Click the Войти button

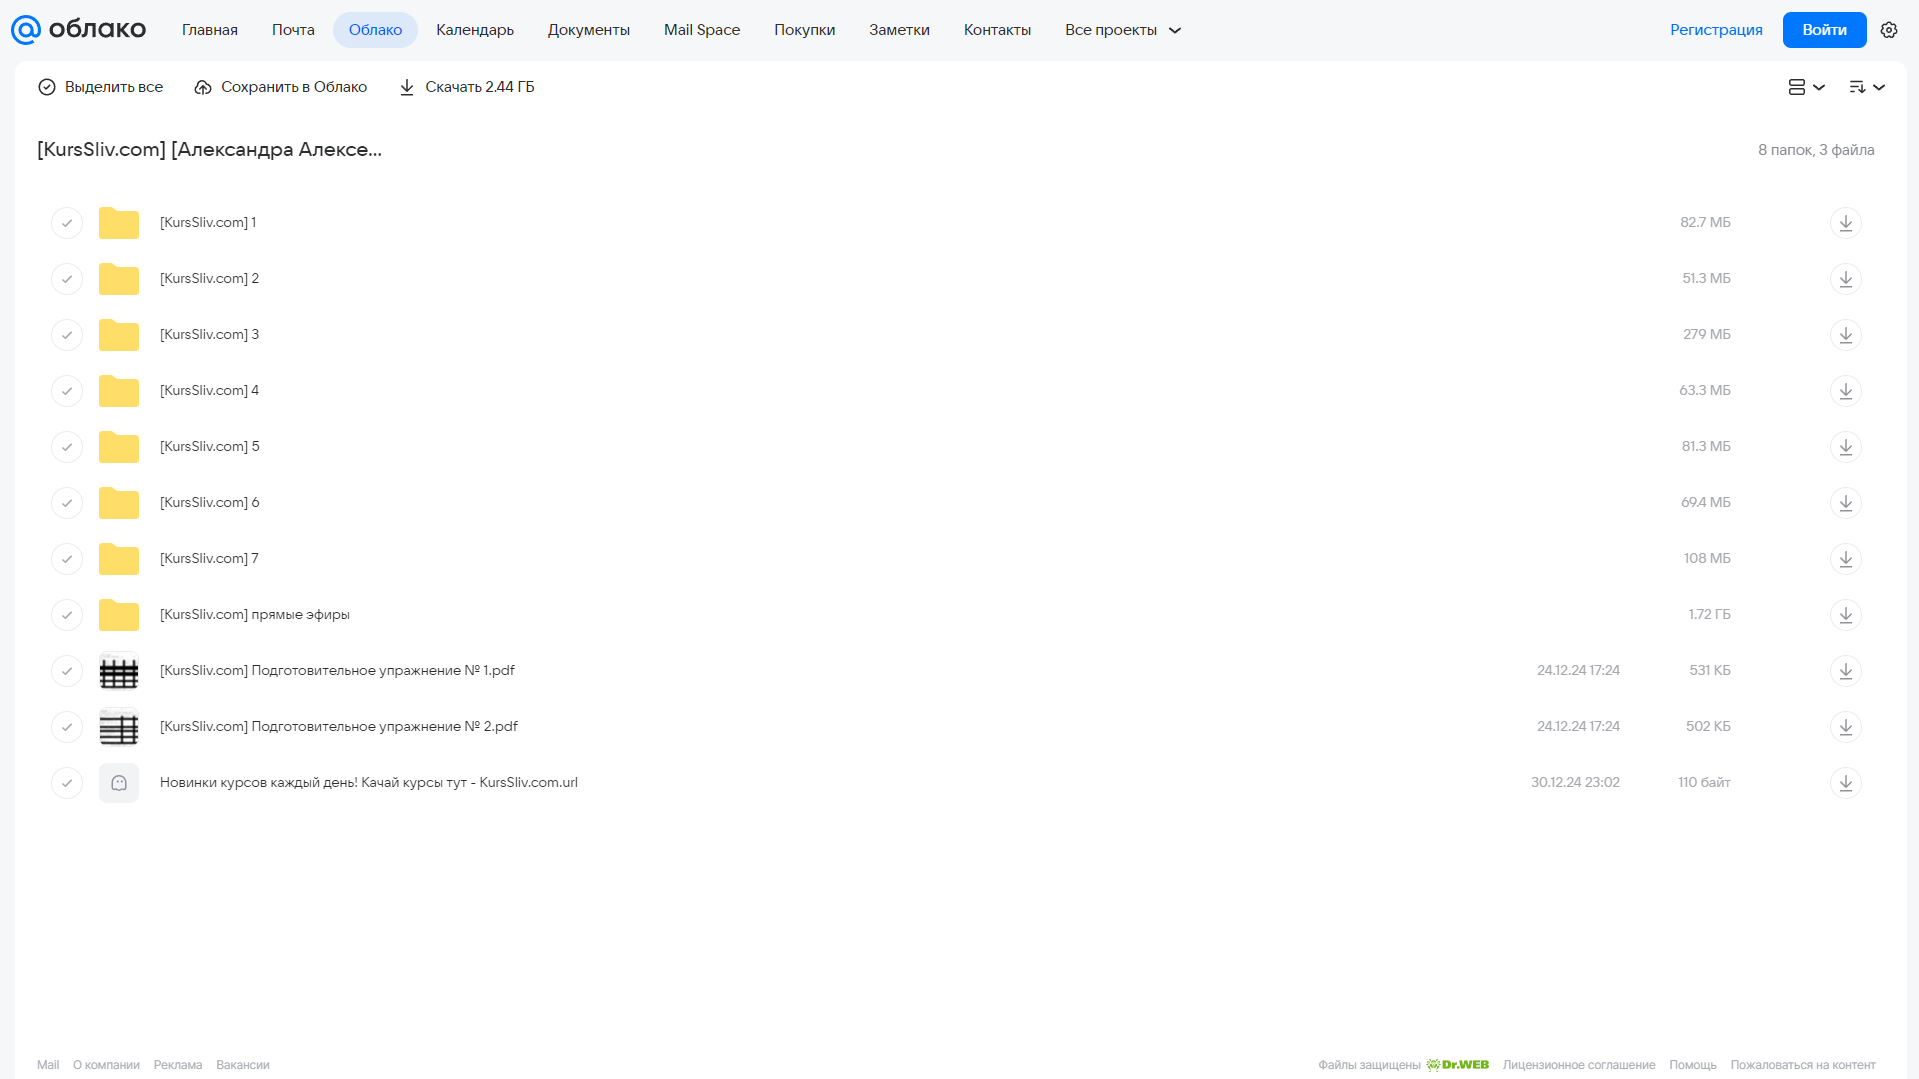tap(1824, 30)
